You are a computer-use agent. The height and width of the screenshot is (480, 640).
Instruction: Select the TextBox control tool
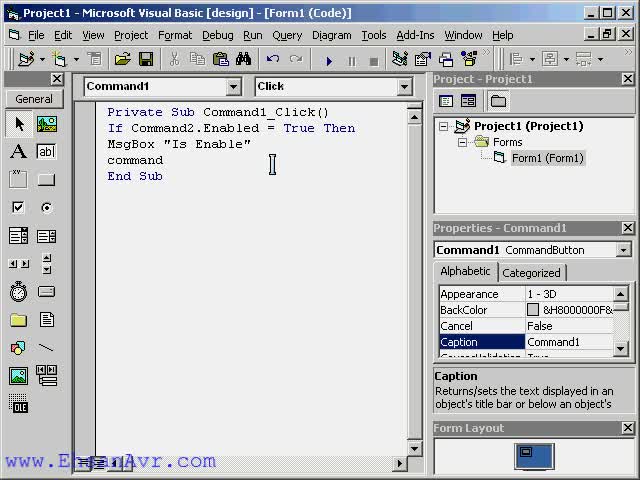click(47, 151)
